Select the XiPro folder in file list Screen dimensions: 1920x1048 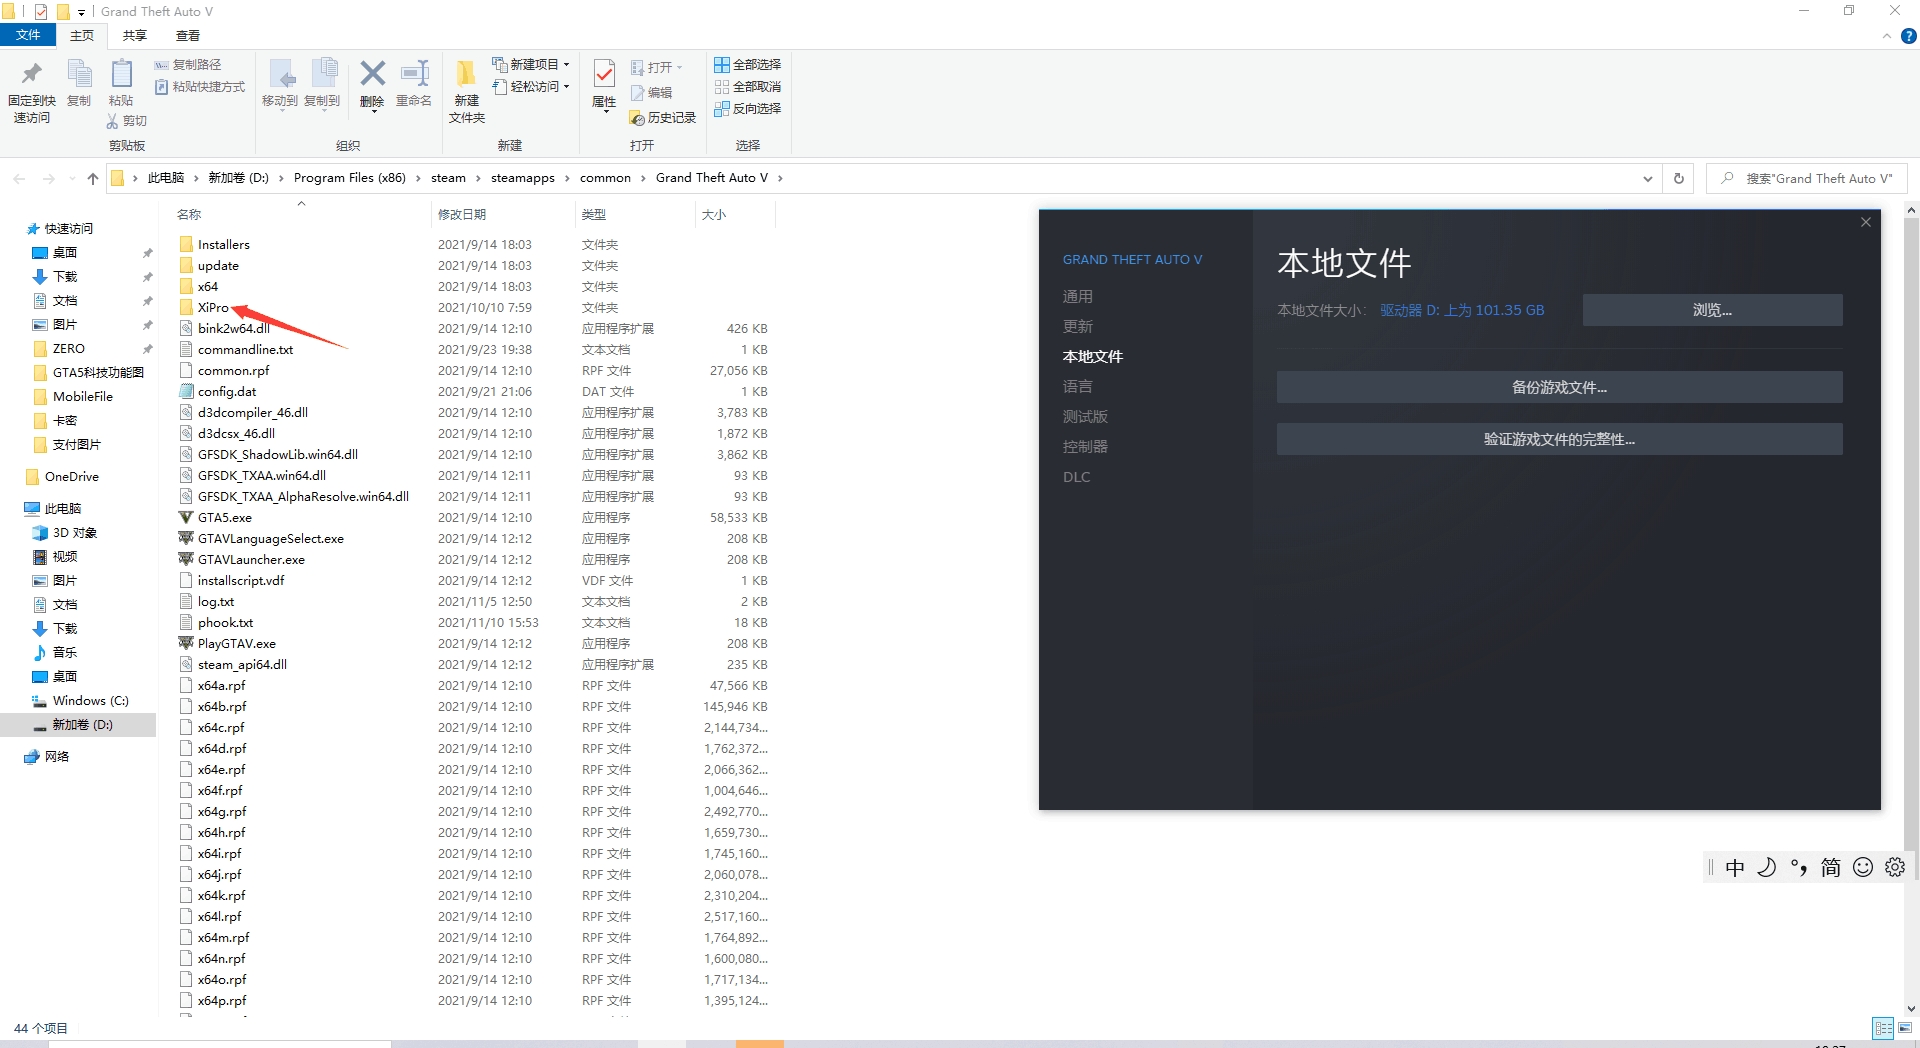[213, 308]
